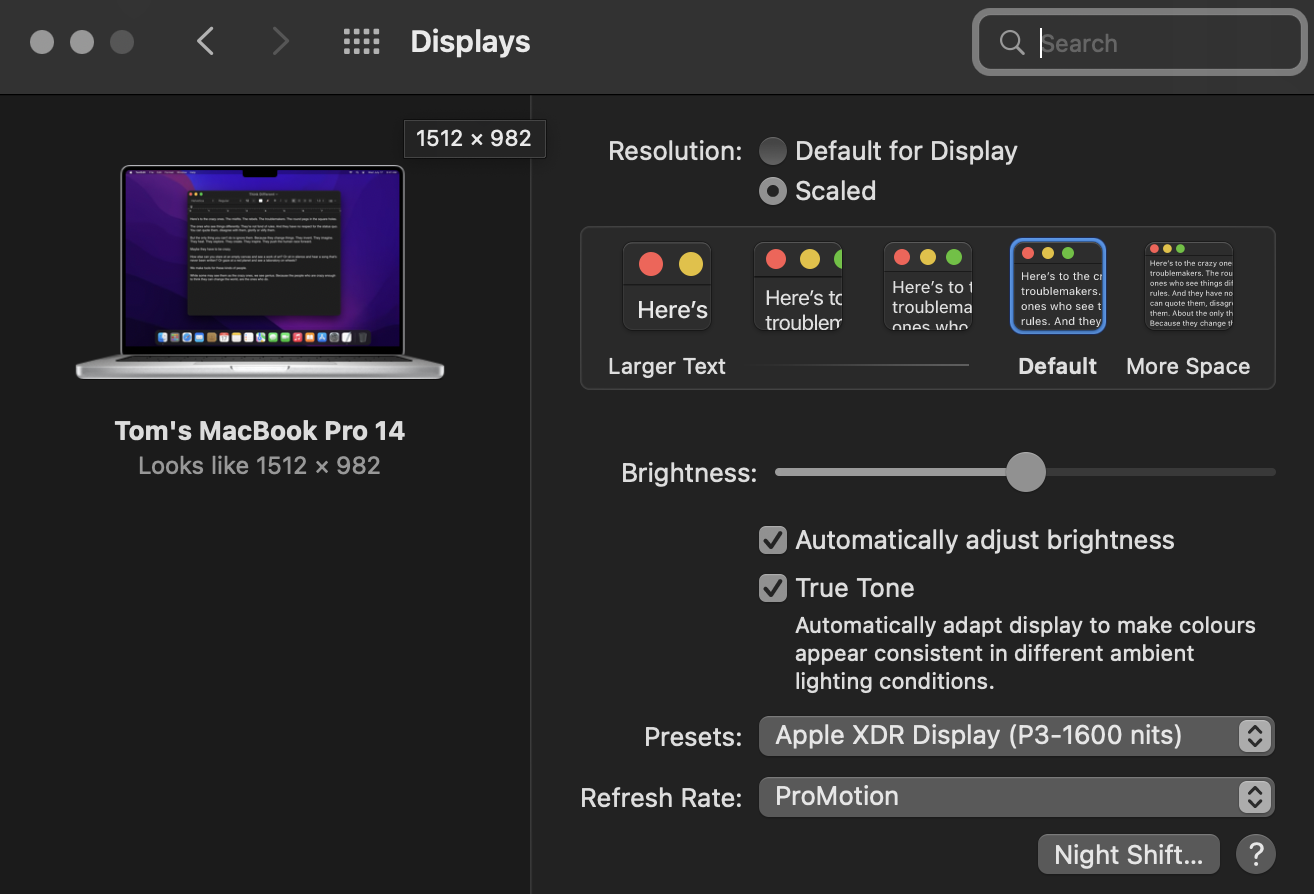Choose the Default scaled resolution thumbnail
1314x894 pixels.
click(x=1058, y=286)
